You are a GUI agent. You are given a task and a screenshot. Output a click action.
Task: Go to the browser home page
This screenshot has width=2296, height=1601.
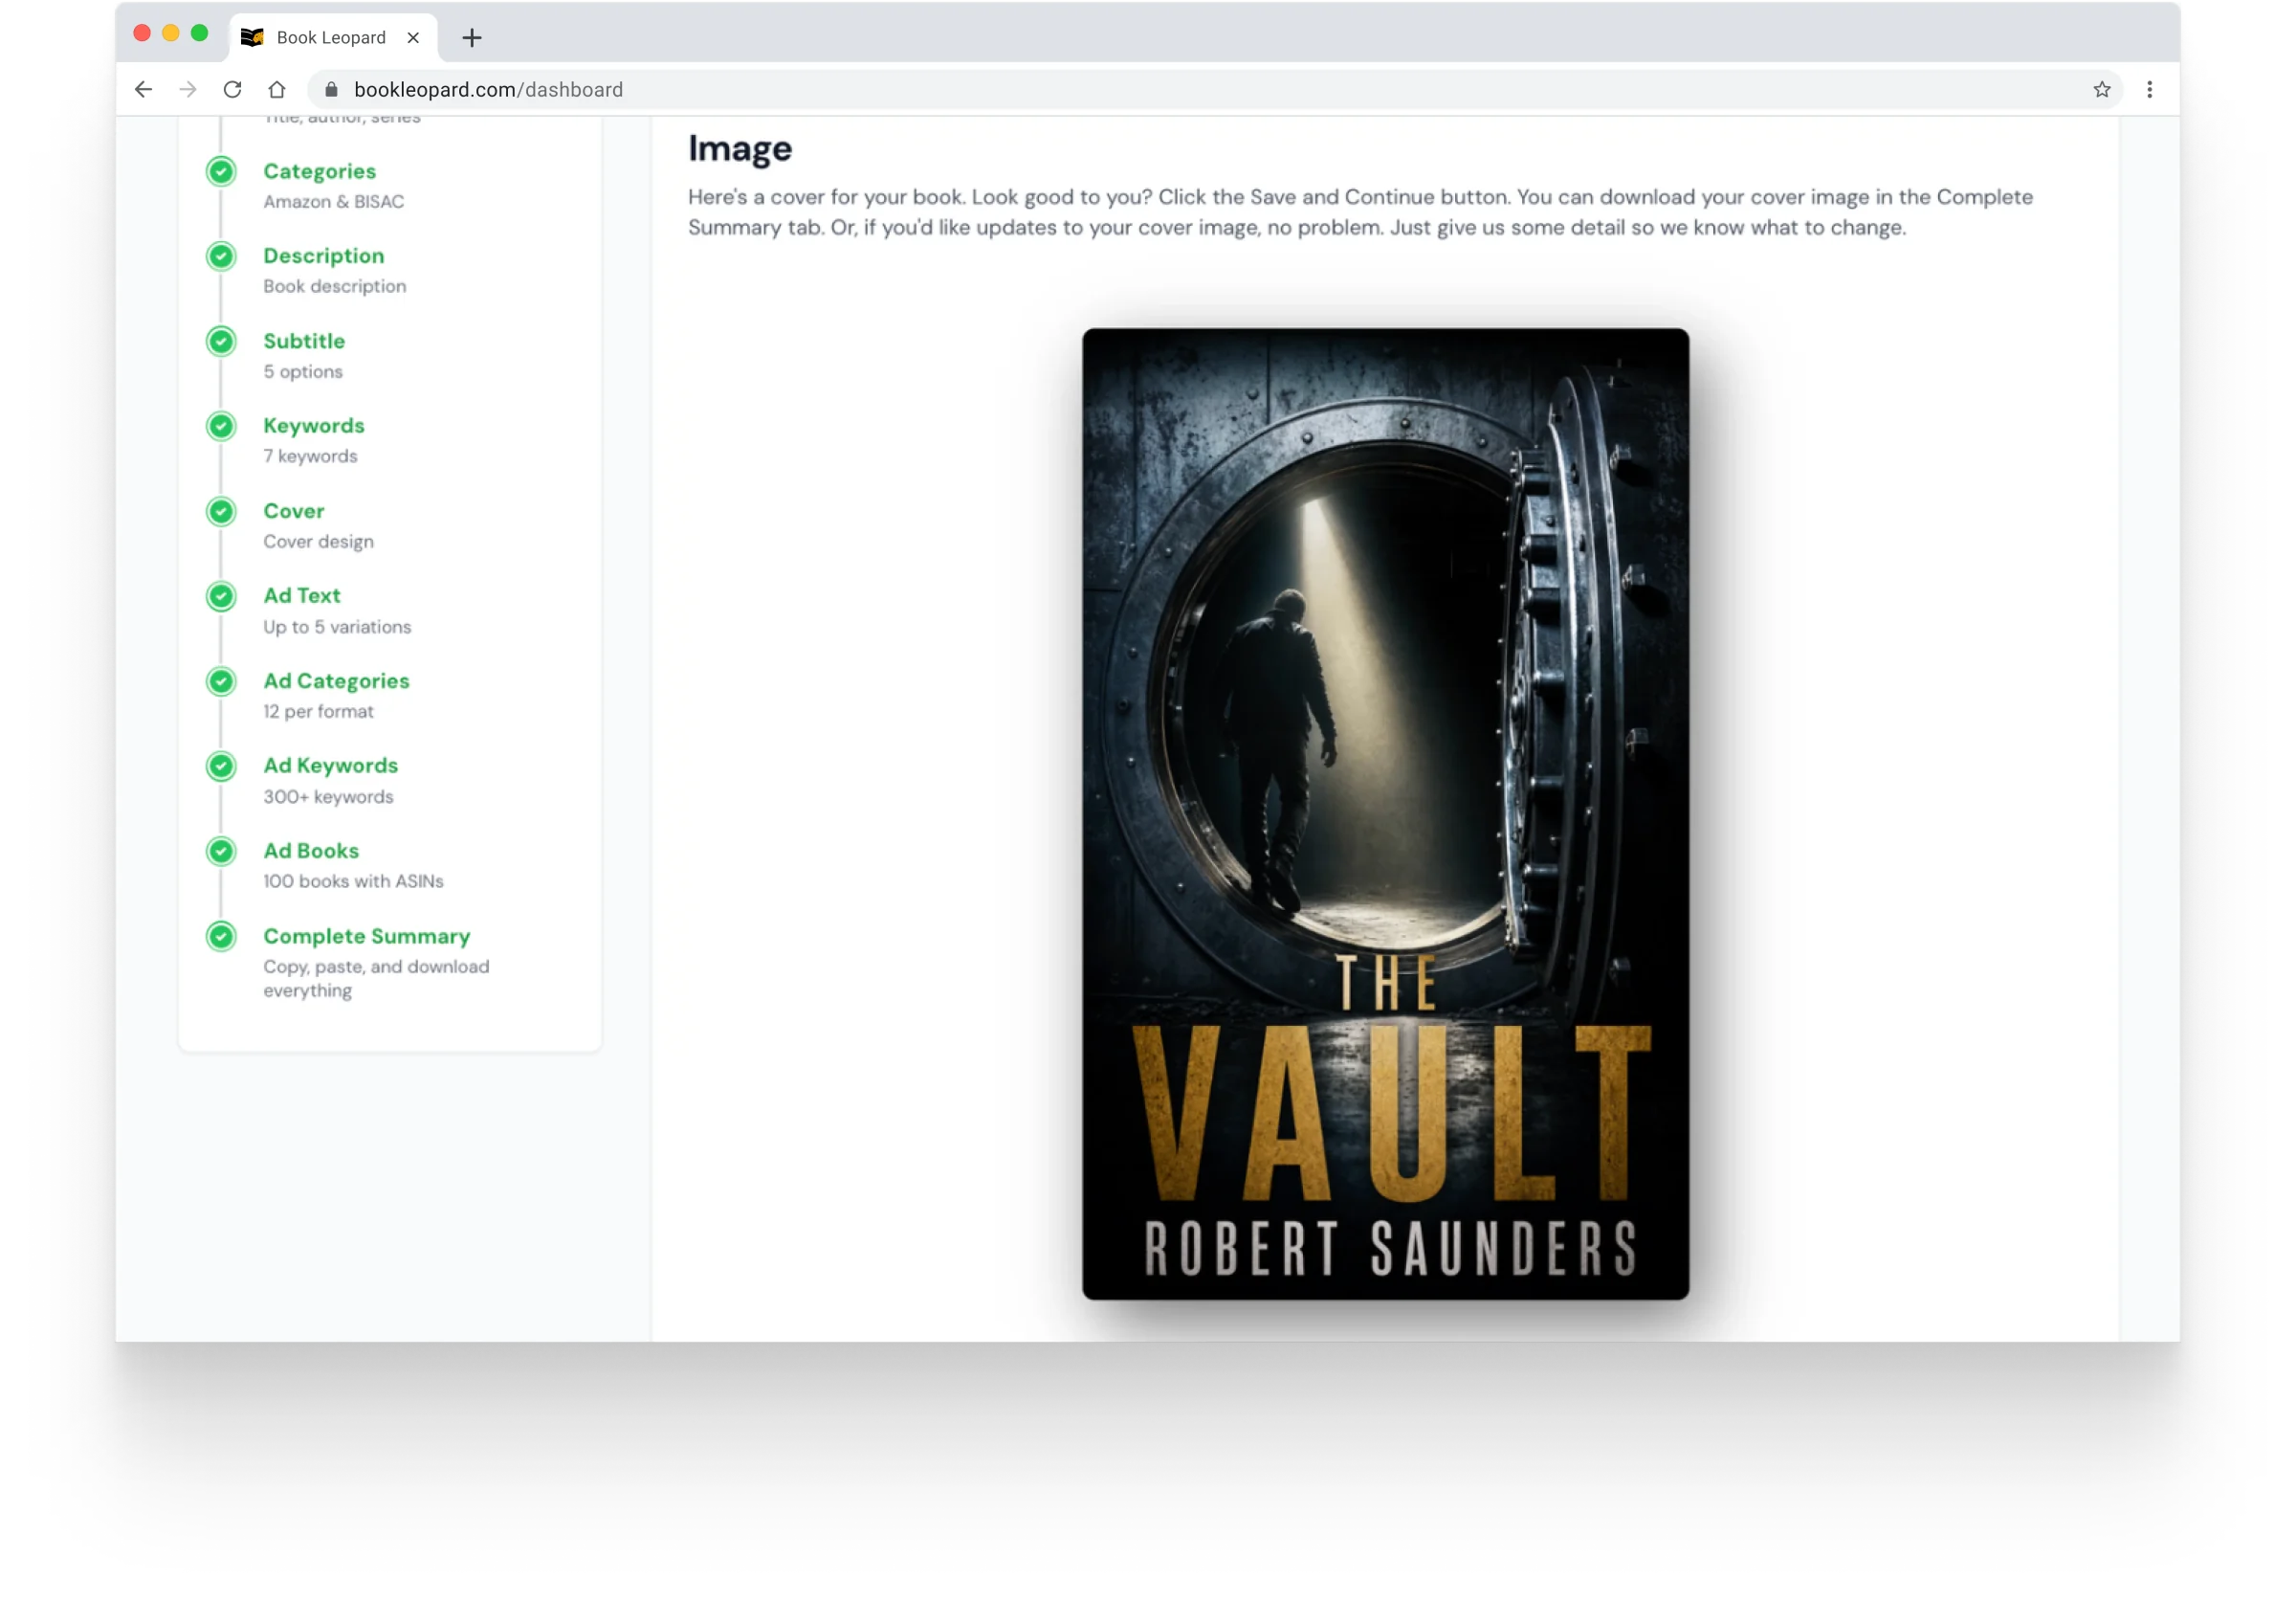[277, 90]
